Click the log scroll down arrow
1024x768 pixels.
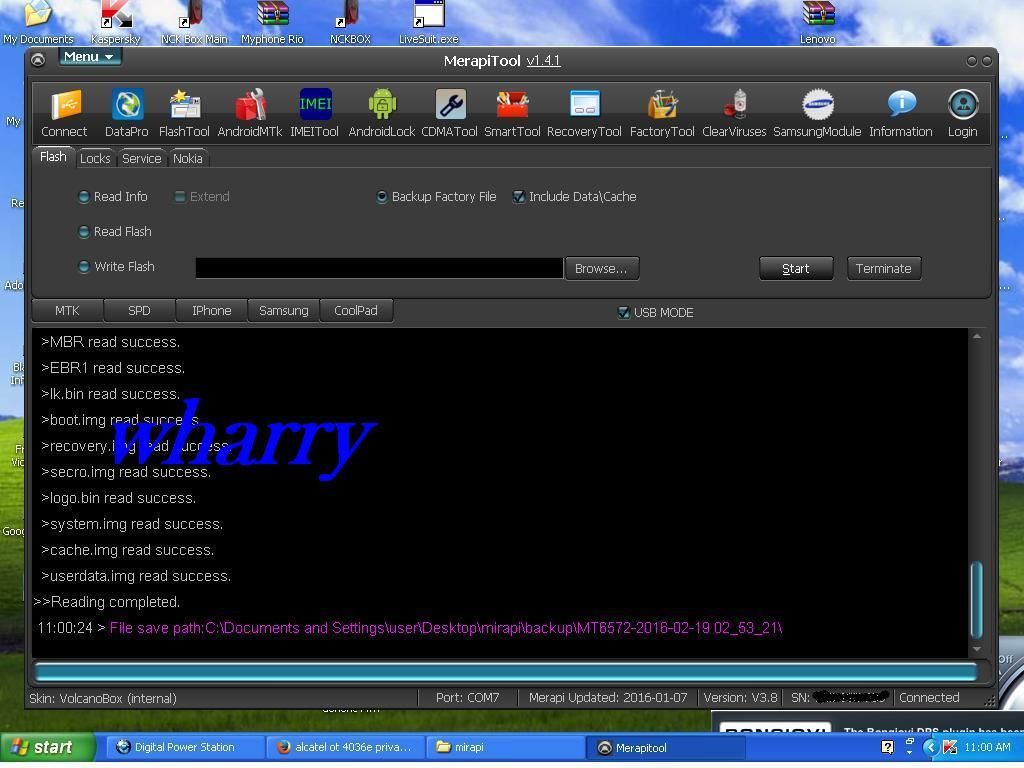tap(977, 649)
